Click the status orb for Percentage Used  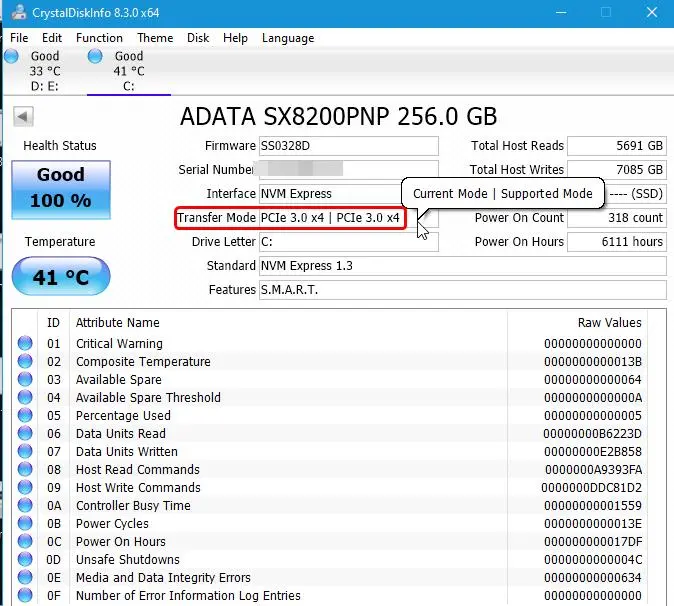[25, 415]
